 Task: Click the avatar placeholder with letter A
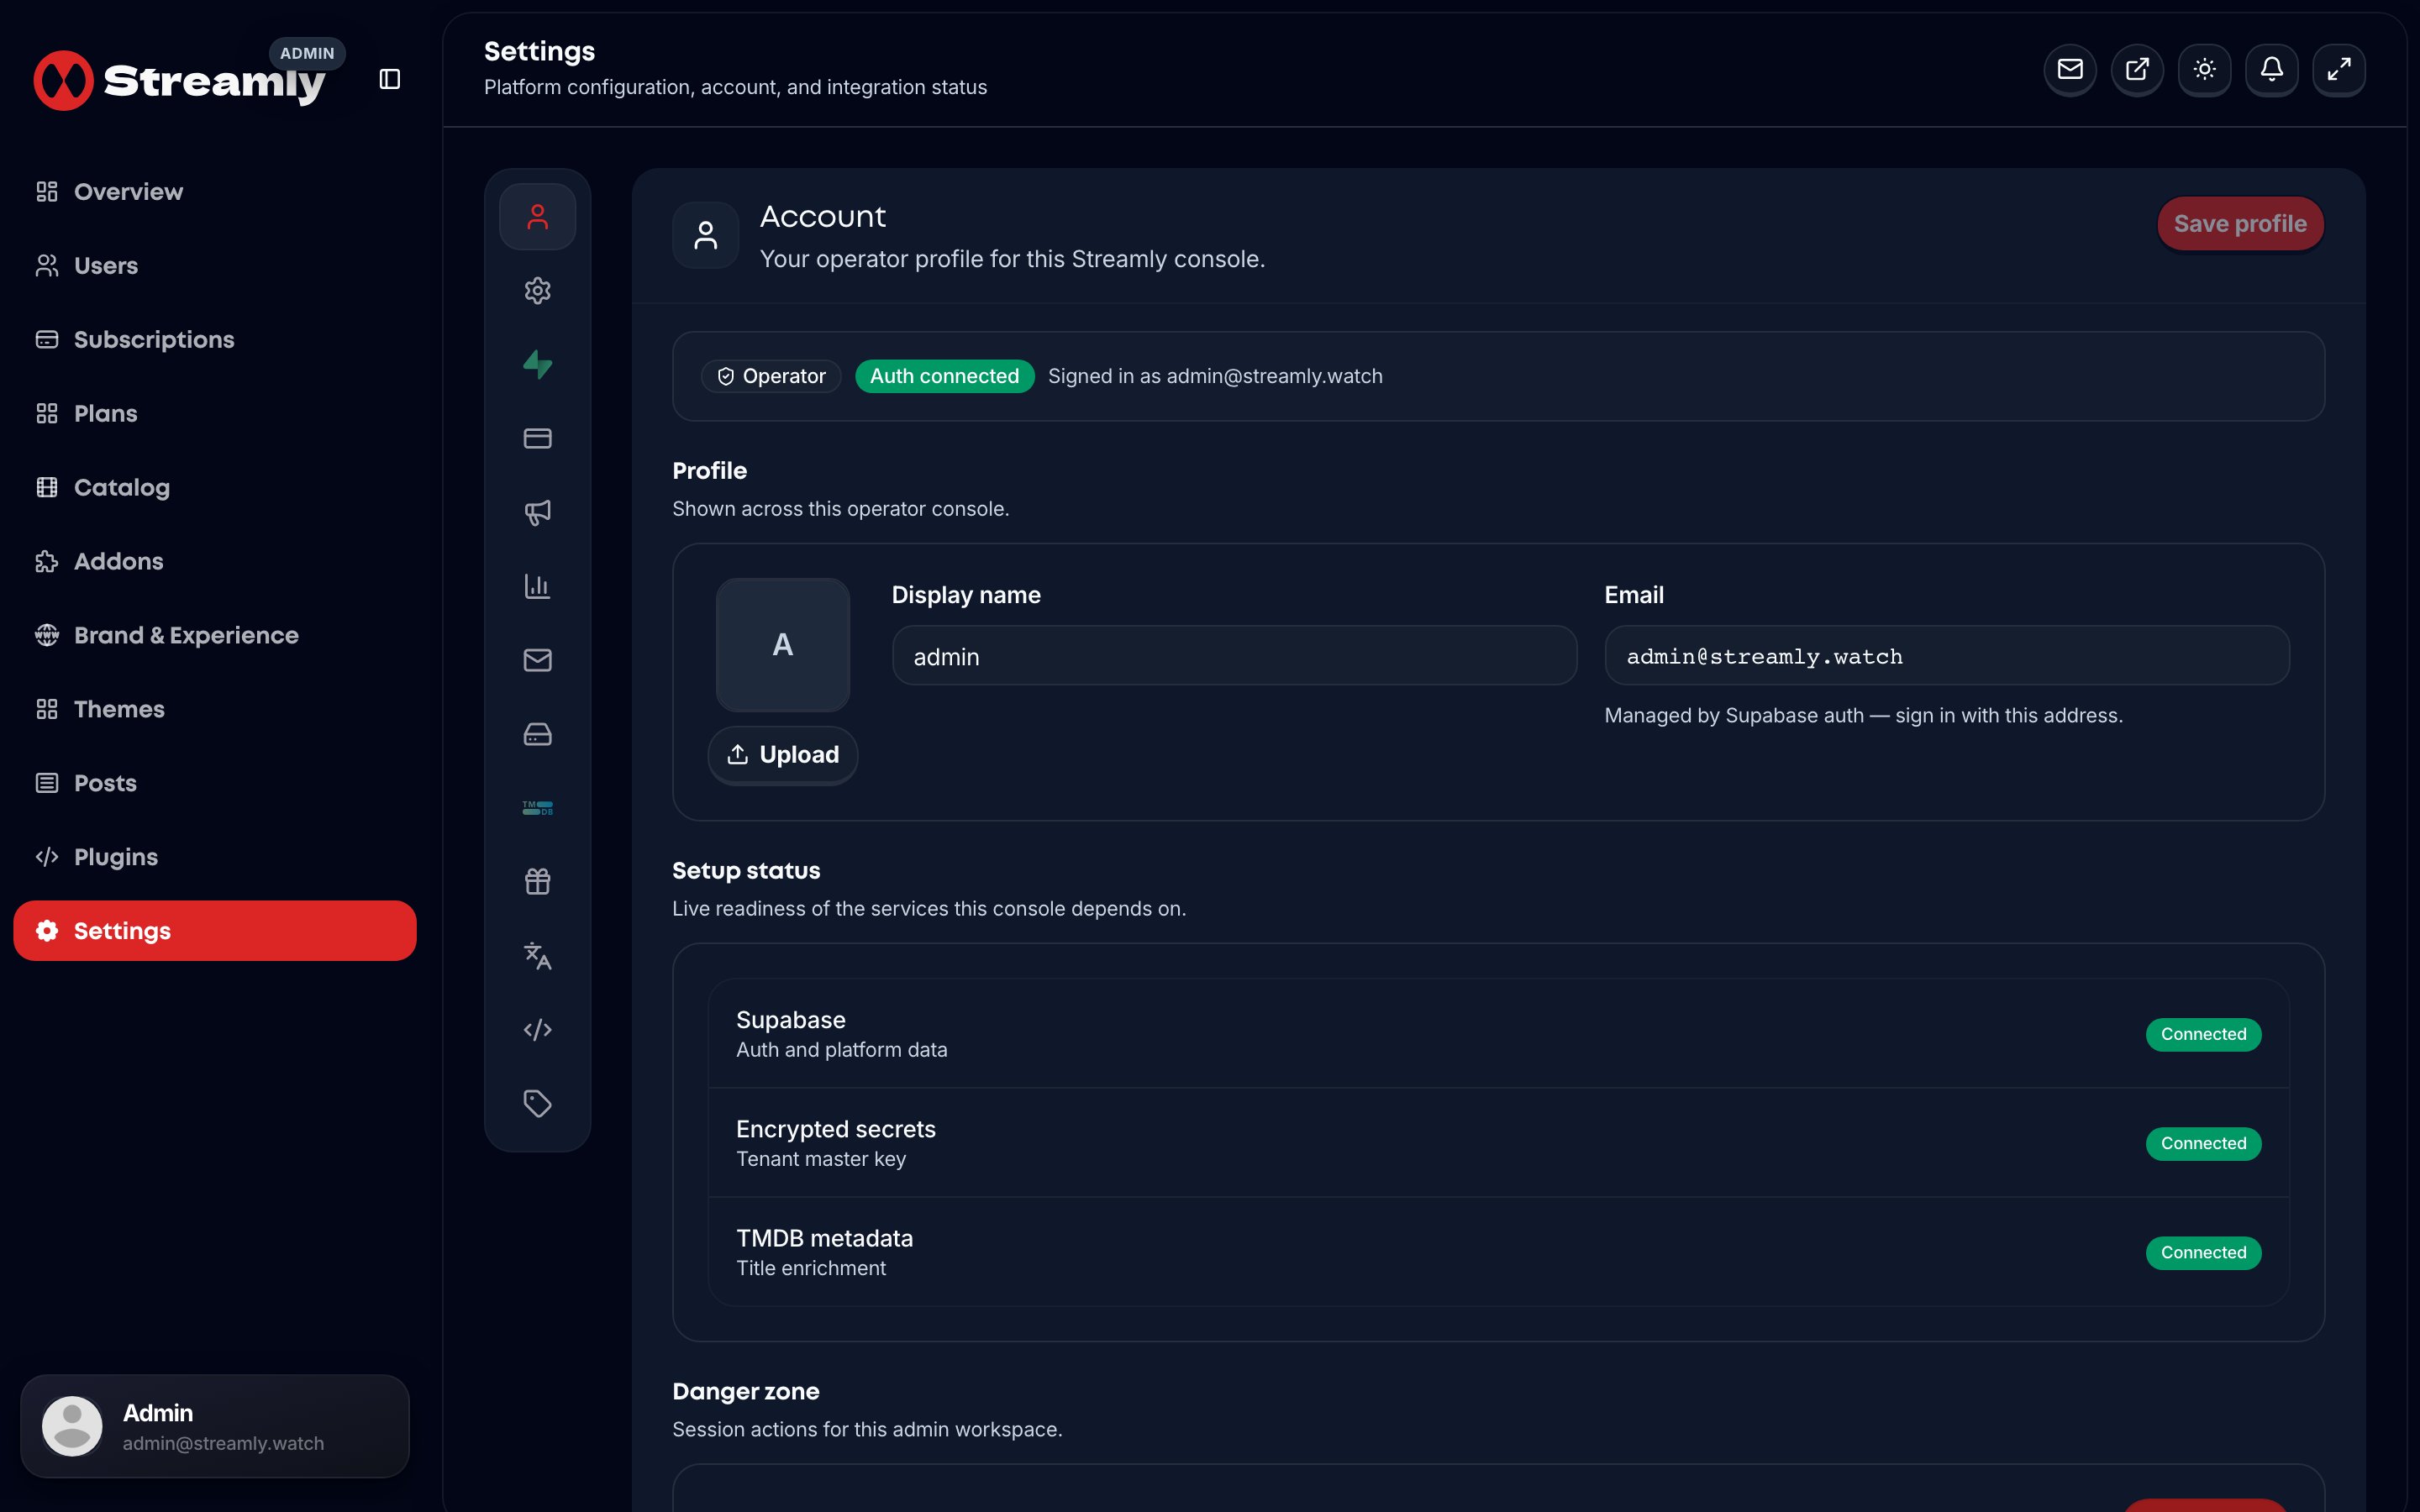click(x=783, y=645)
